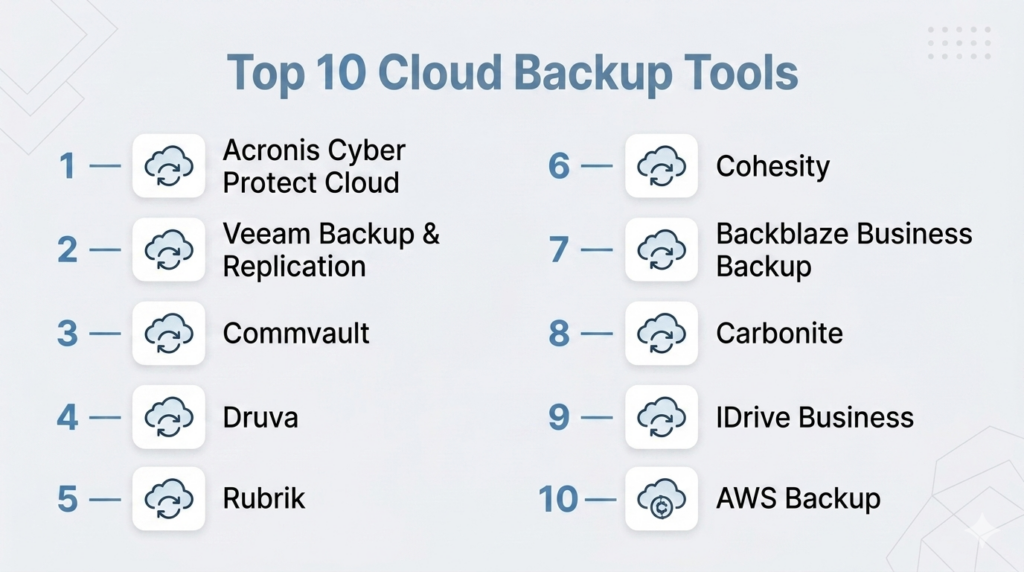Image resolution: width=1024 pixels, height=572 pixels.
Task: Select the Backblaze Business Backup cloud icon
Action: [x=661, y=249]
